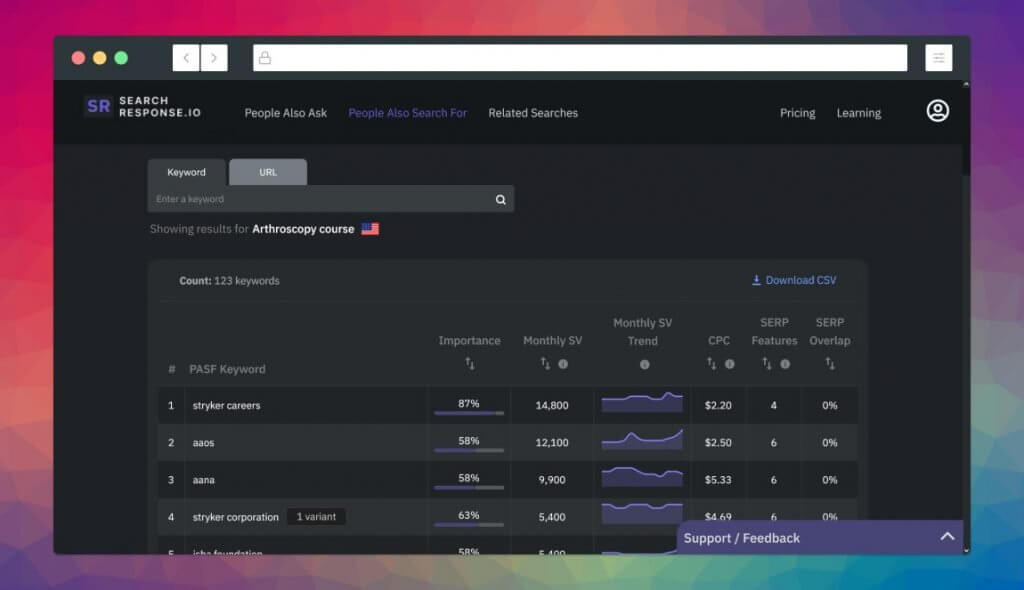Click the 1 variant badge for stryker corporation
The image size is (1024, 590).
[x=317, y=517]
